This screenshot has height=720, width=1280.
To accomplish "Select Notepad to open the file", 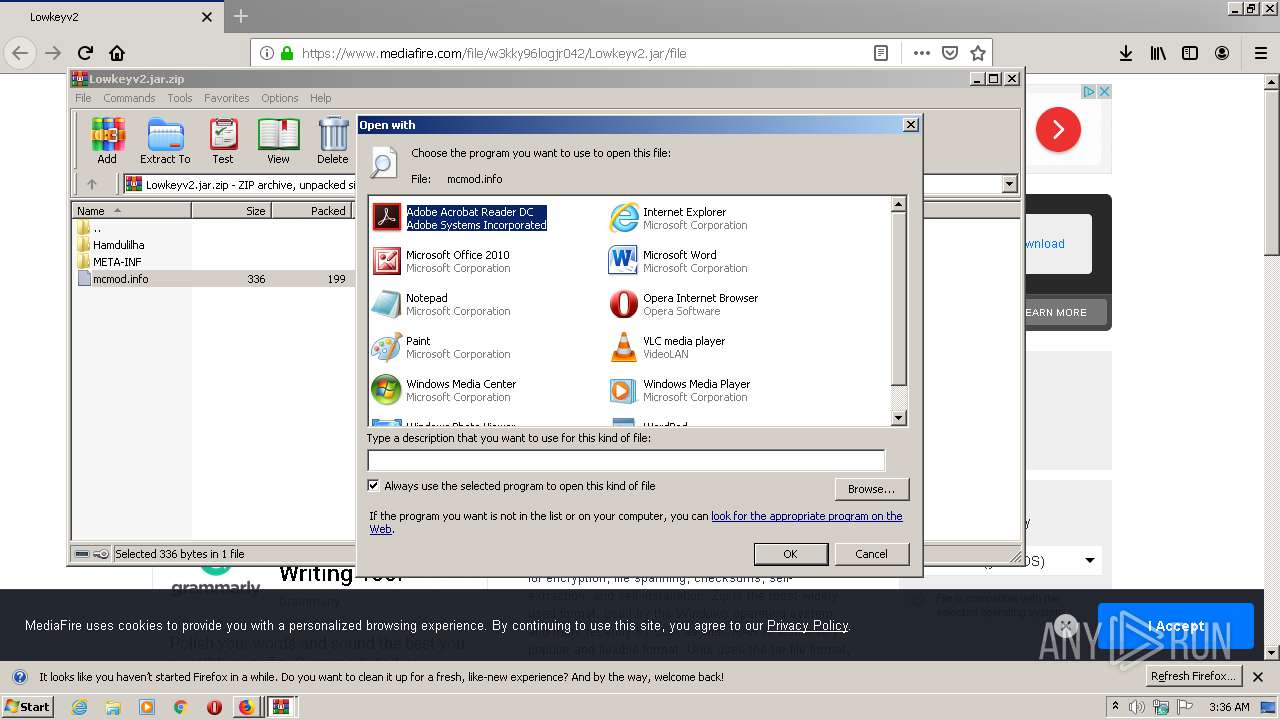I will click(441, 304).
